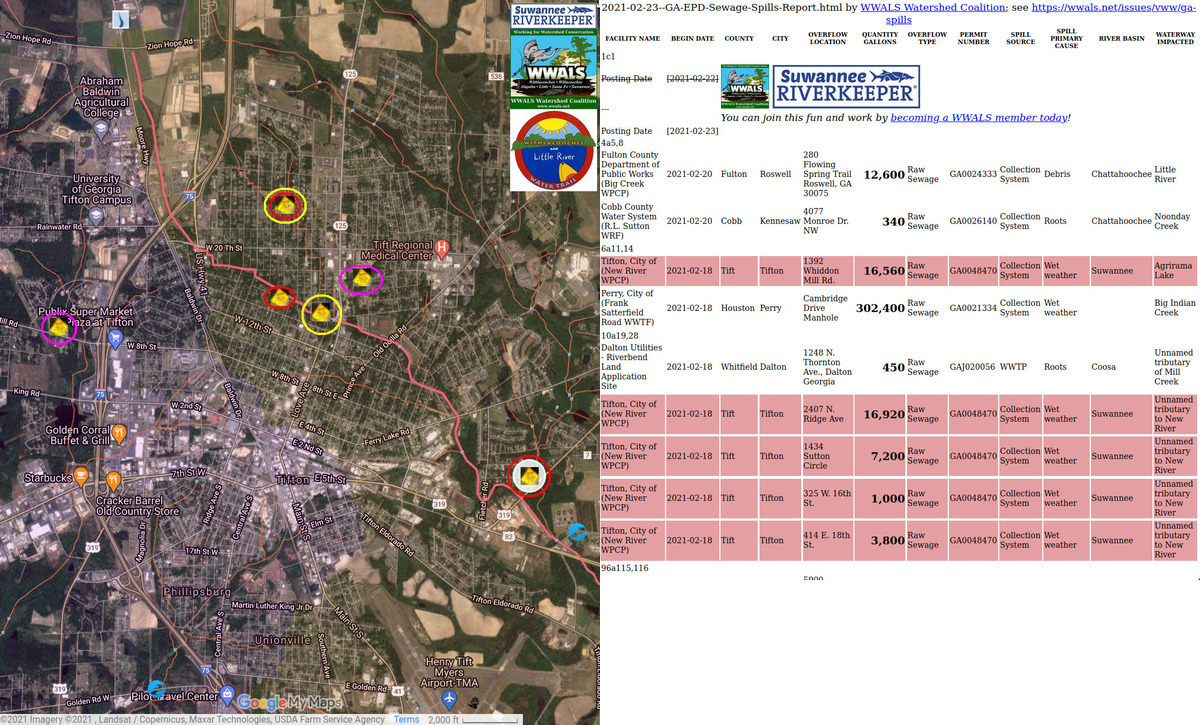
Task: Click permit number GA0024333
Action: 973,174
